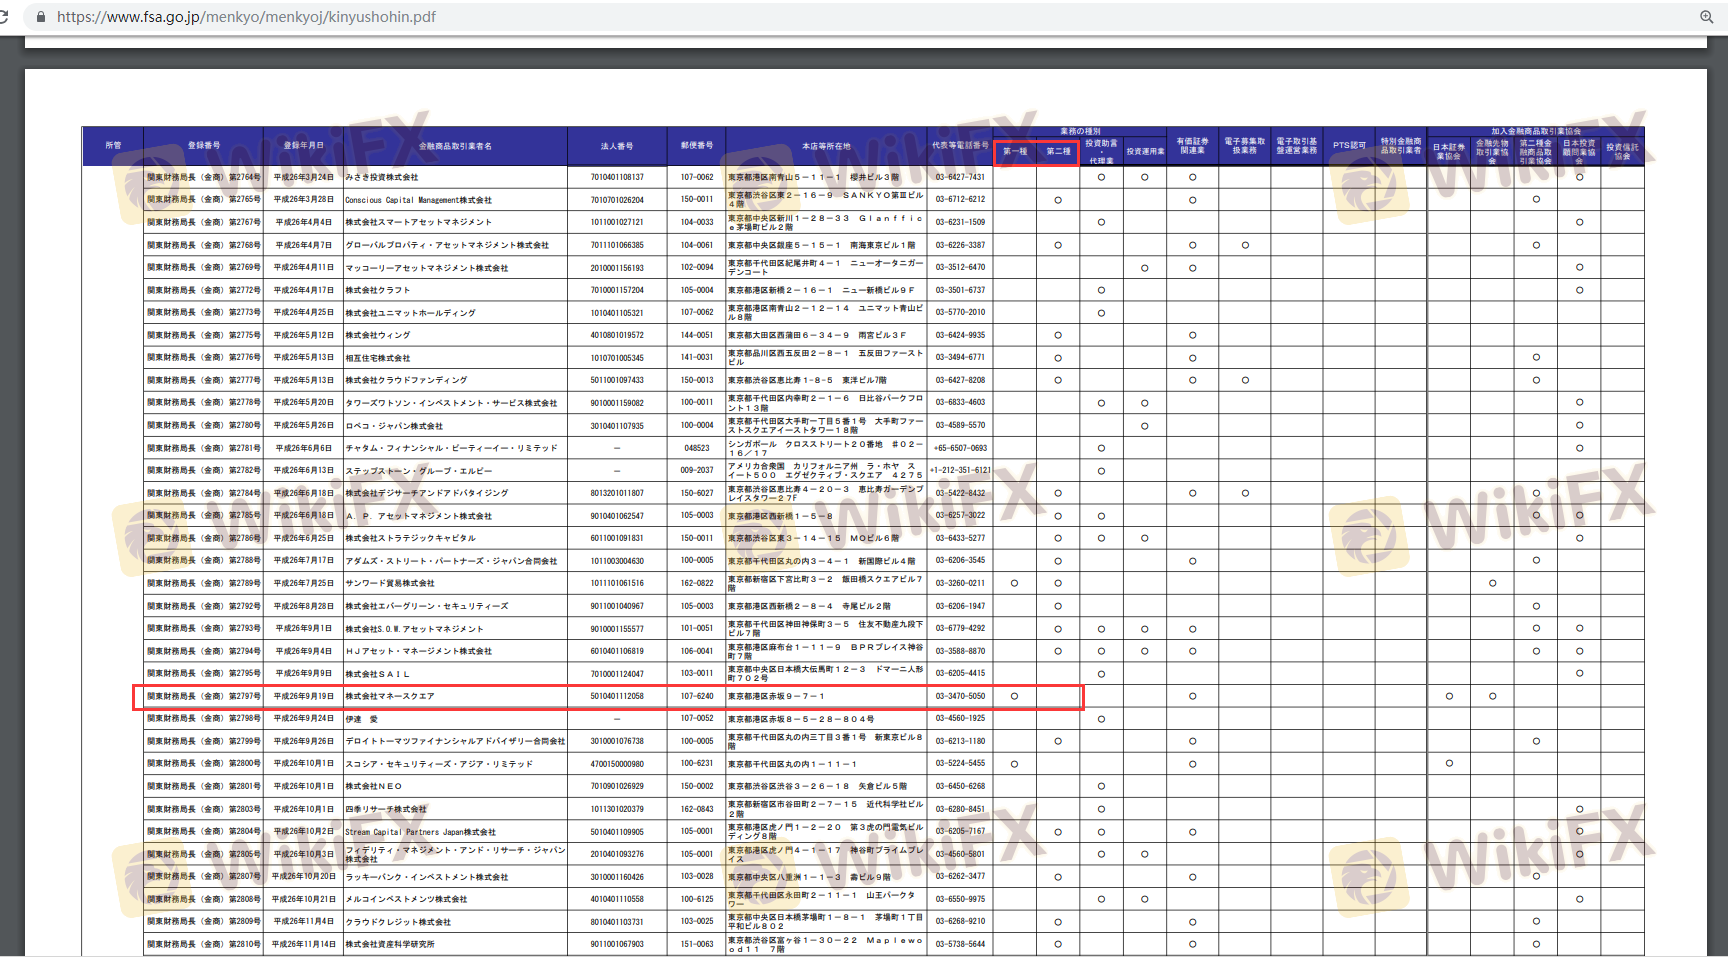
Task: Click the browser reload icon
Action: tap(4, 17)
